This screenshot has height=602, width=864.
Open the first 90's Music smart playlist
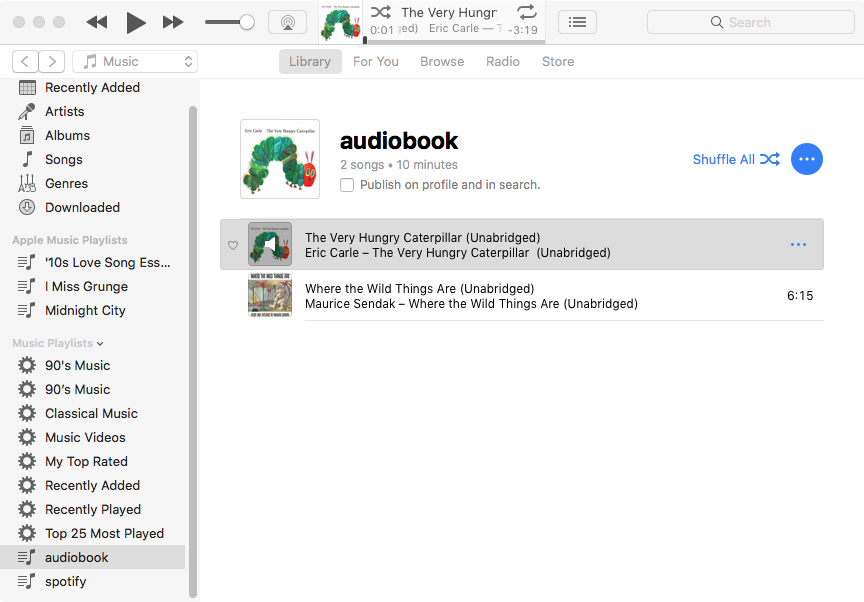coord(93,365)
